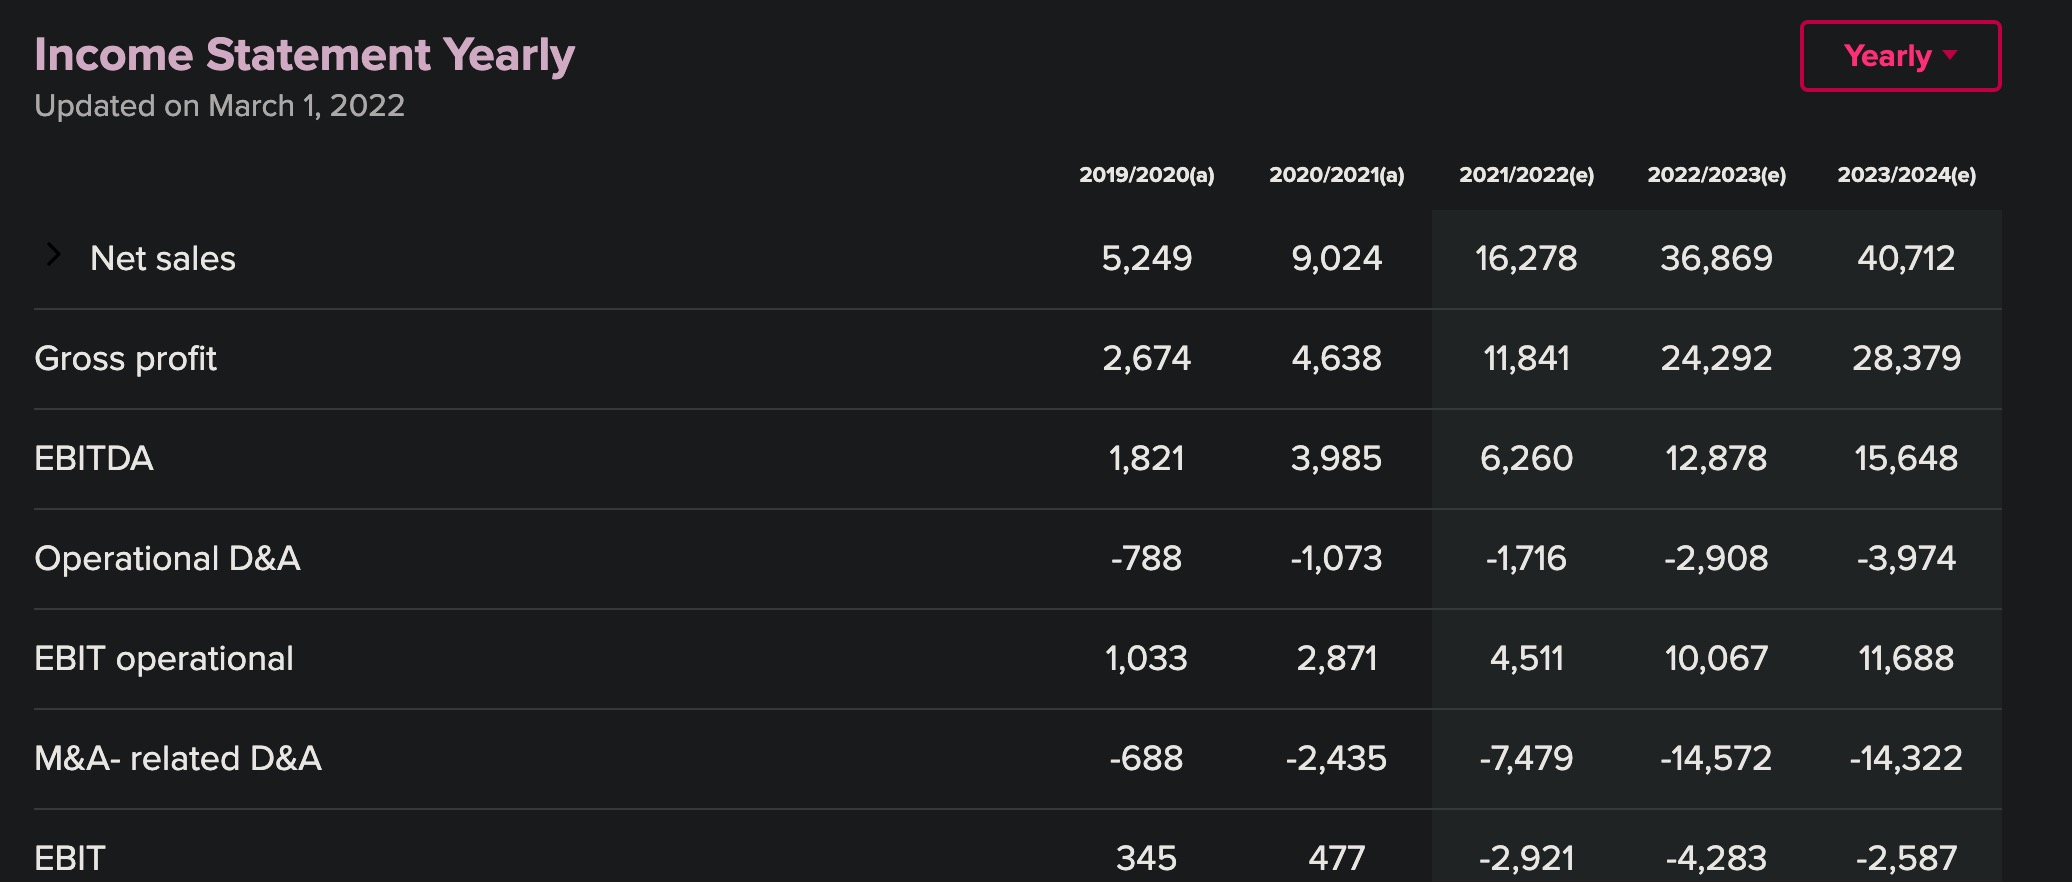
Task: Select Net sales value 40,712
Action: (x=1906, y=258)
